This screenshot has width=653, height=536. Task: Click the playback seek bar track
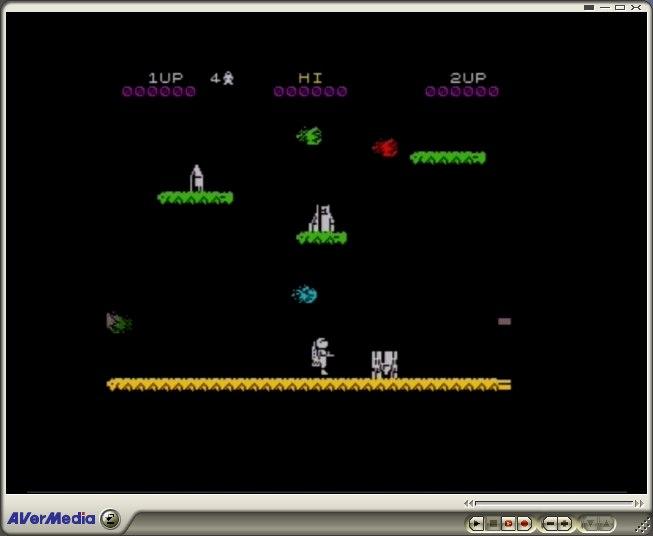tap(554, 503)
